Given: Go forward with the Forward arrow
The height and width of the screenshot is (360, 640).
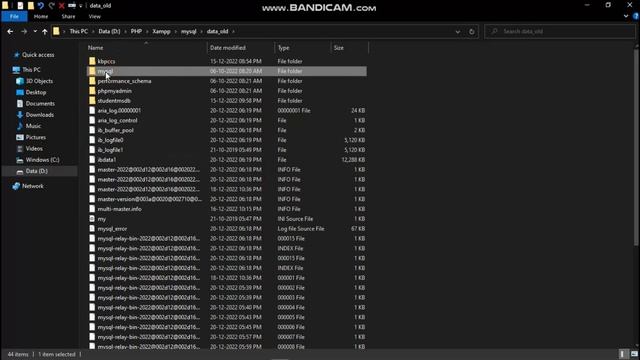Looking at the screenshot, I should pyautogui.click(x=24, y=31).
